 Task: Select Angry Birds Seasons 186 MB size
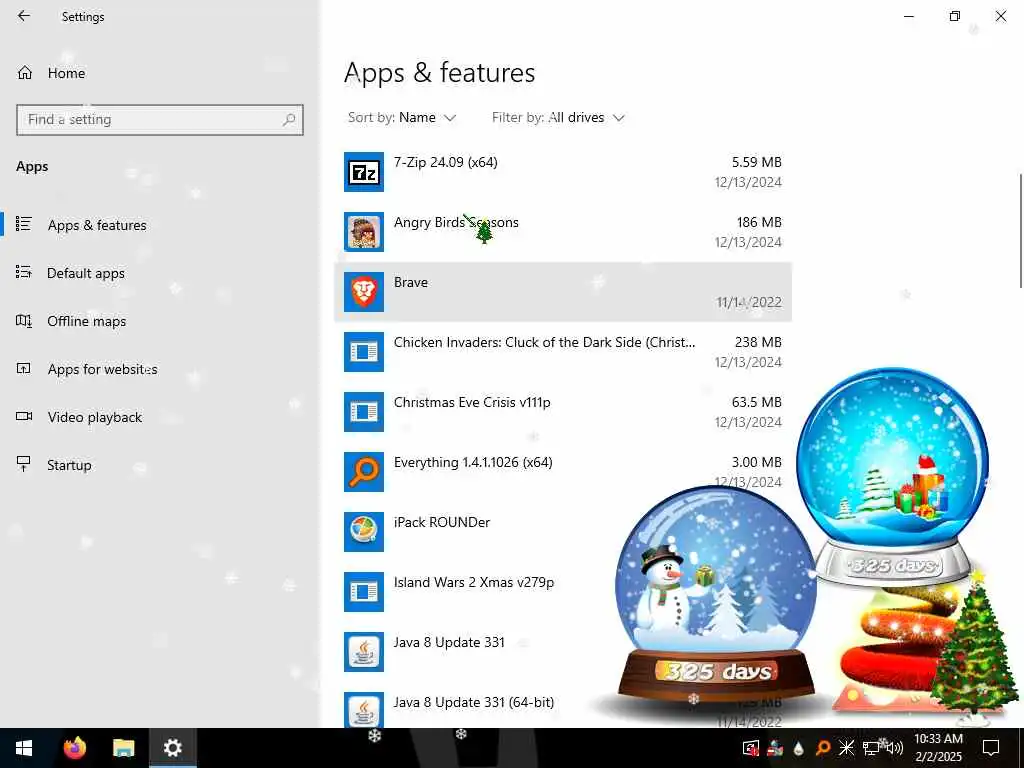(759, 223)
